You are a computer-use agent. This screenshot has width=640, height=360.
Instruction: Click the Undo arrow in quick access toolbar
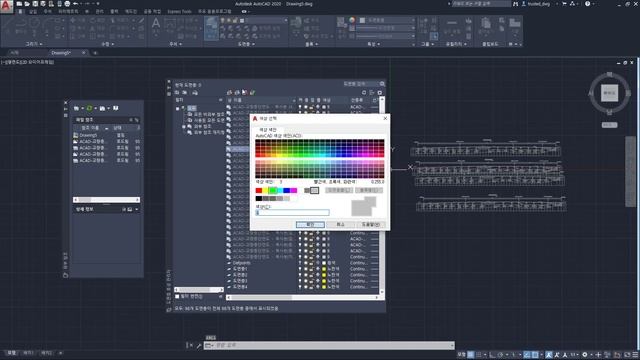pyautogui.click(x=75, y=4)
